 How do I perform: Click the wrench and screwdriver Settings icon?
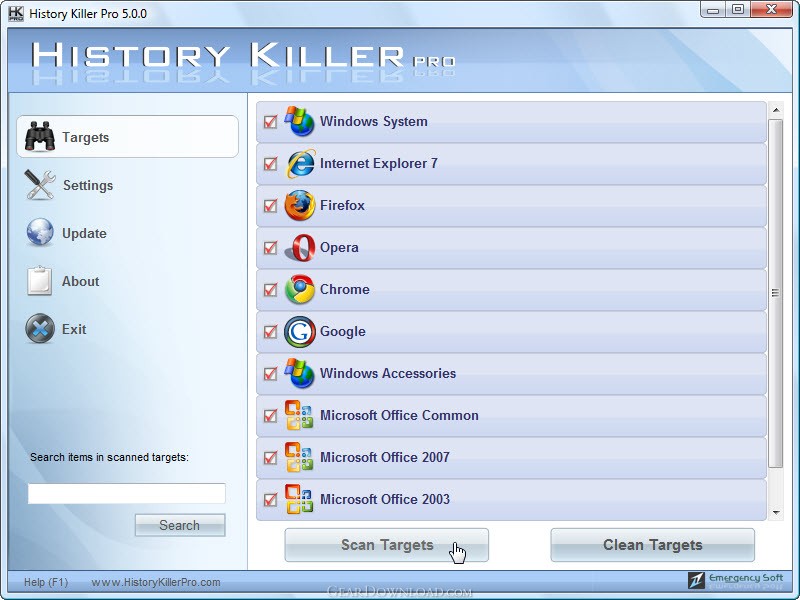coord(40,185)
